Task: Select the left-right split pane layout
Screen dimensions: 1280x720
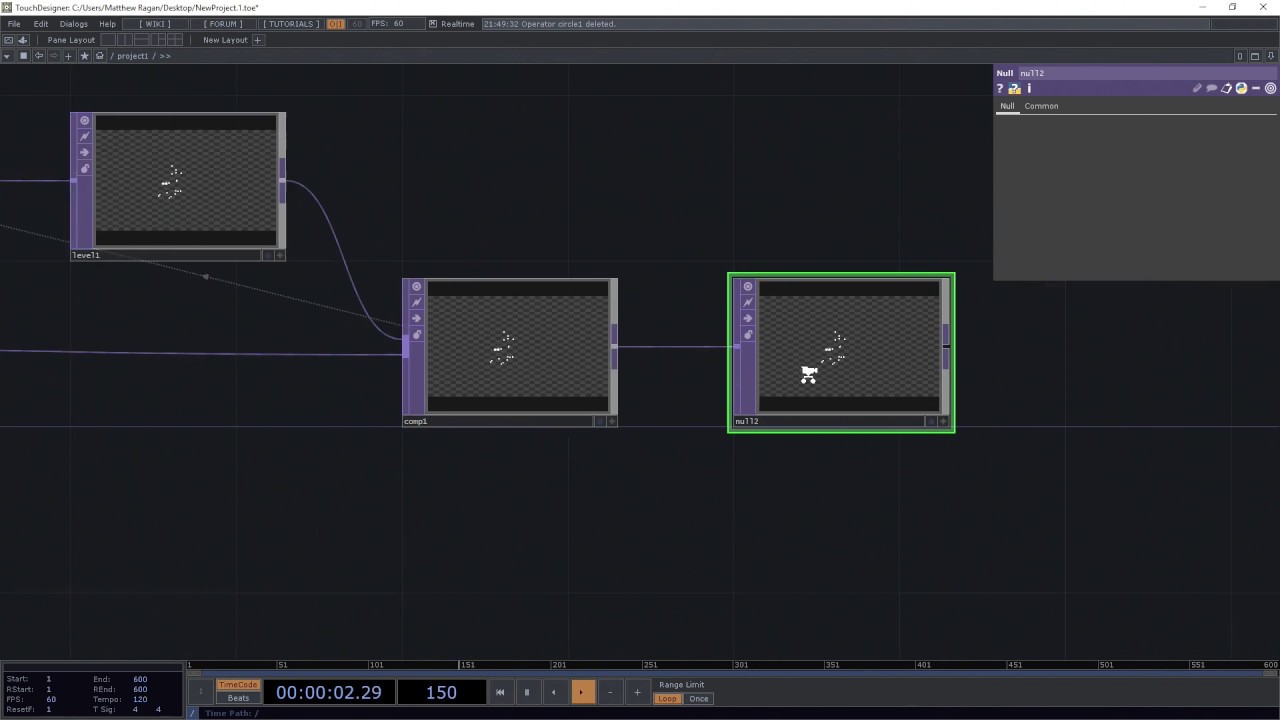Action: 124,40
